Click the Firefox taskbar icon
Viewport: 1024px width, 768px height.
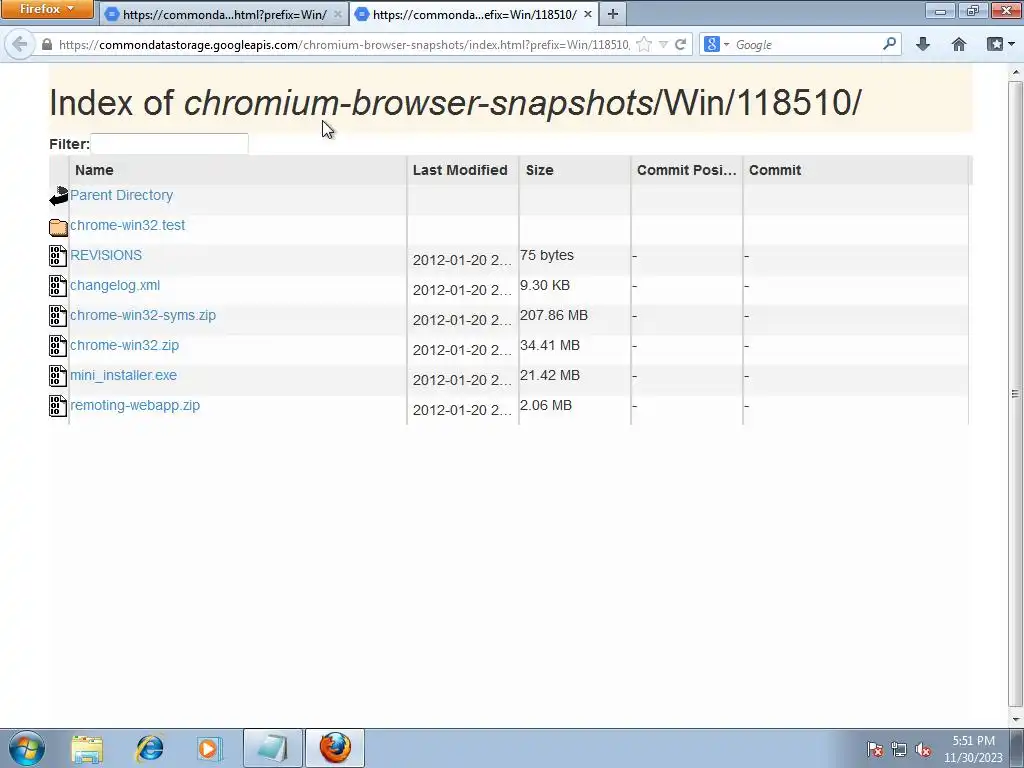click(x=335, y=748)
